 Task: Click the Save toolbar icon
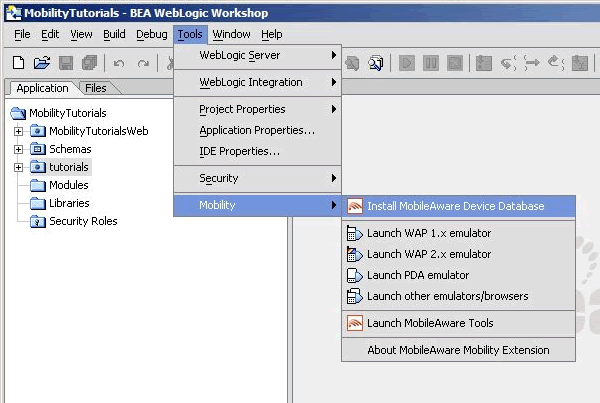click(x=66, y=63)
